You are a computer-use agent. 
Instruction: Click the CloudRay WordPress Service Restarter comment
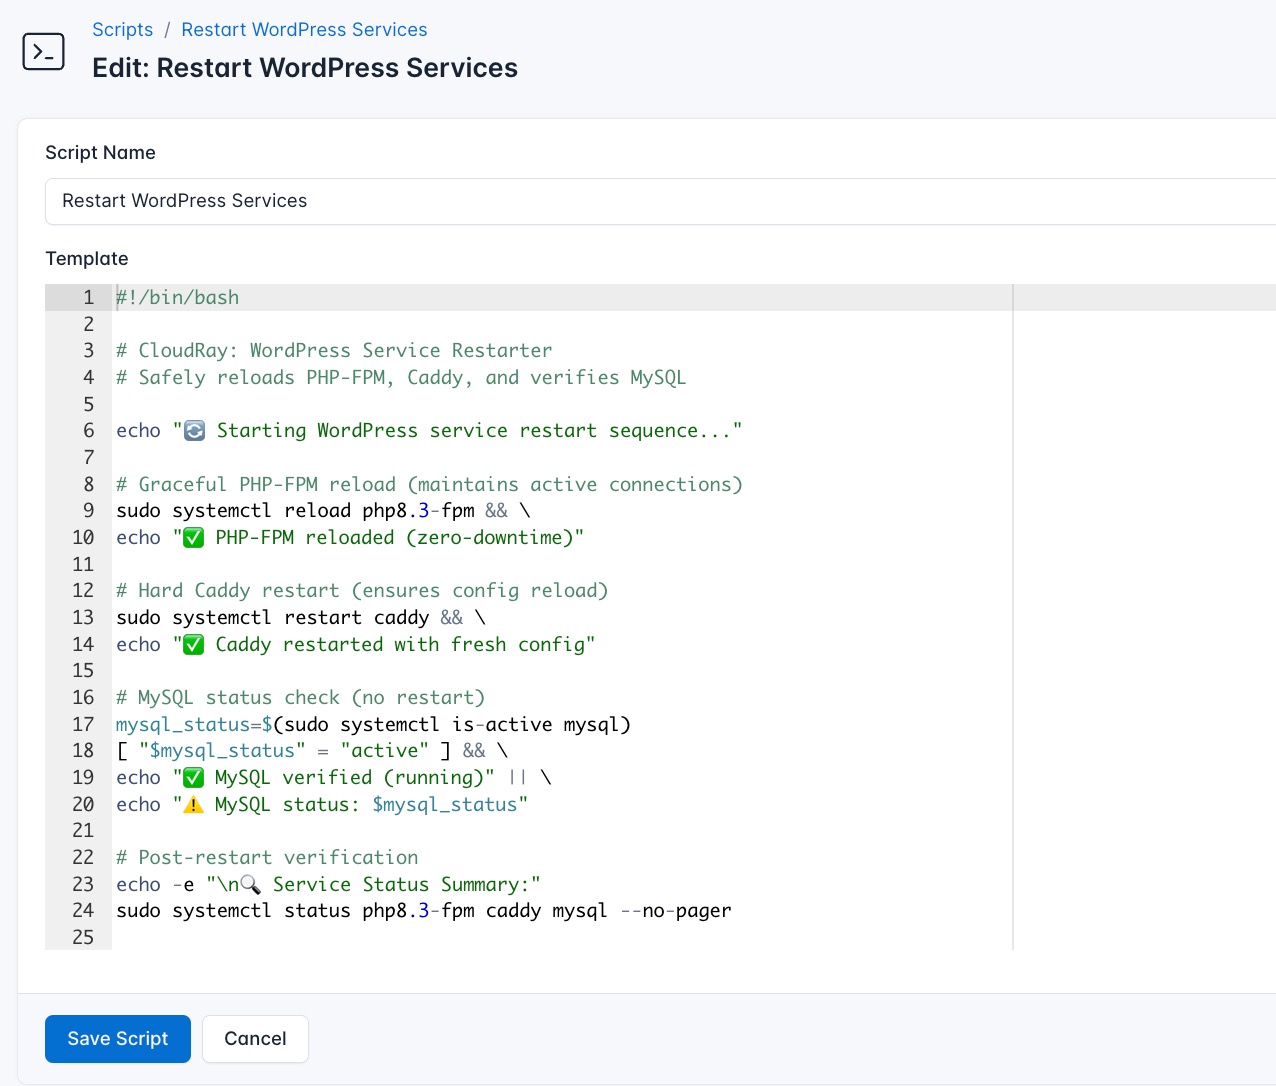333,350
